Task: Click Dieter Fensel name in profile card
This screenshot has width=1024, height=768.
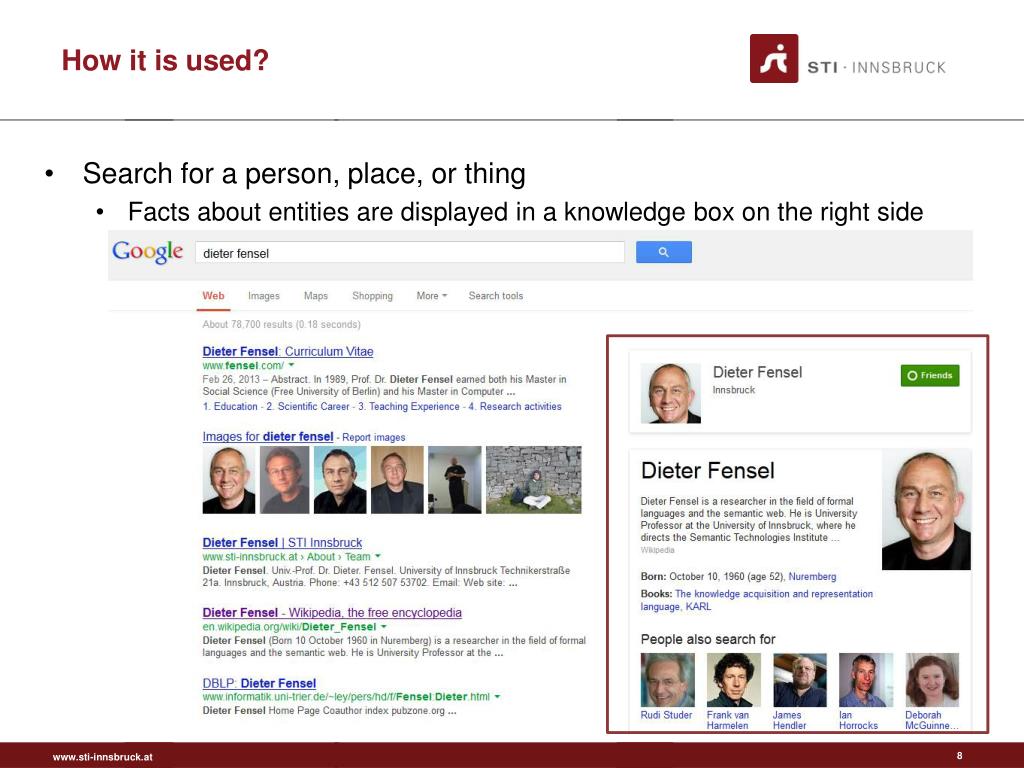Action: (x=758, y=372)
